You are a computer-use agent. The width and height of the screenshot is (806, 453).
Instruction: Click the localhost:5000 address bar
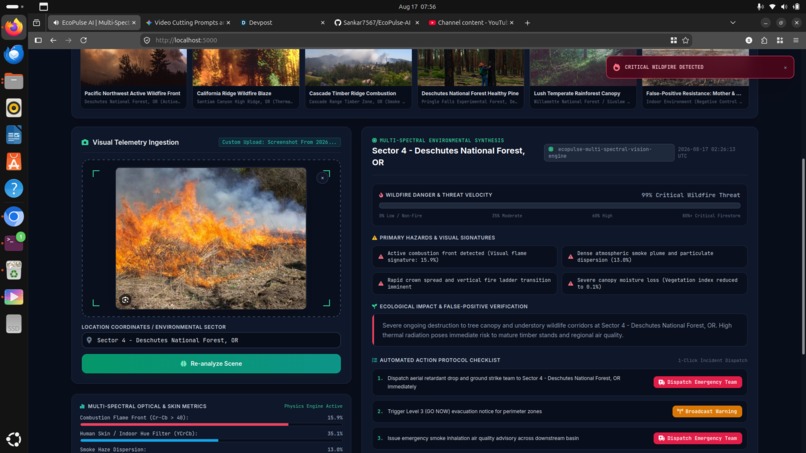[406, 40]
